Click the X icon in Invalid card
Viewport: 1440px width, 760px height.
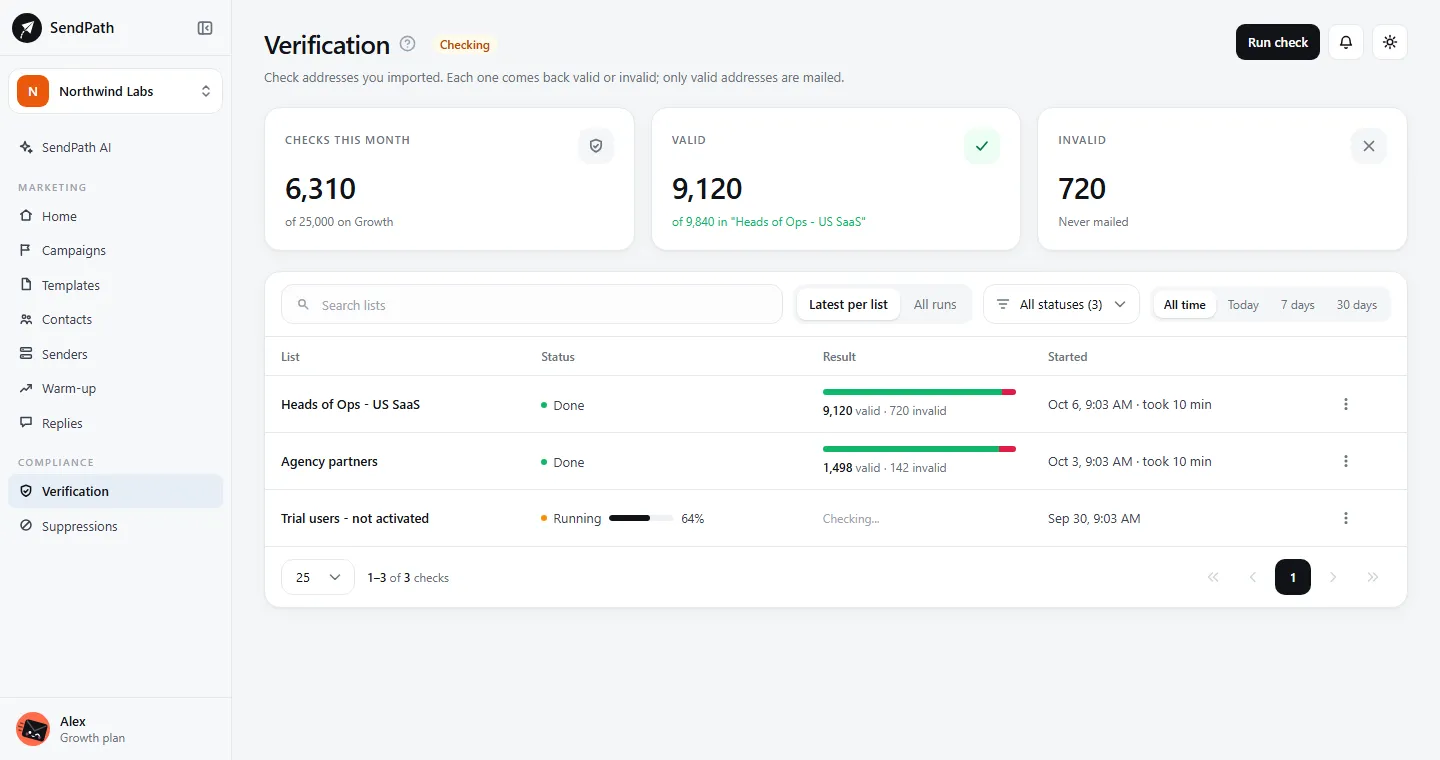(1369, 146)
